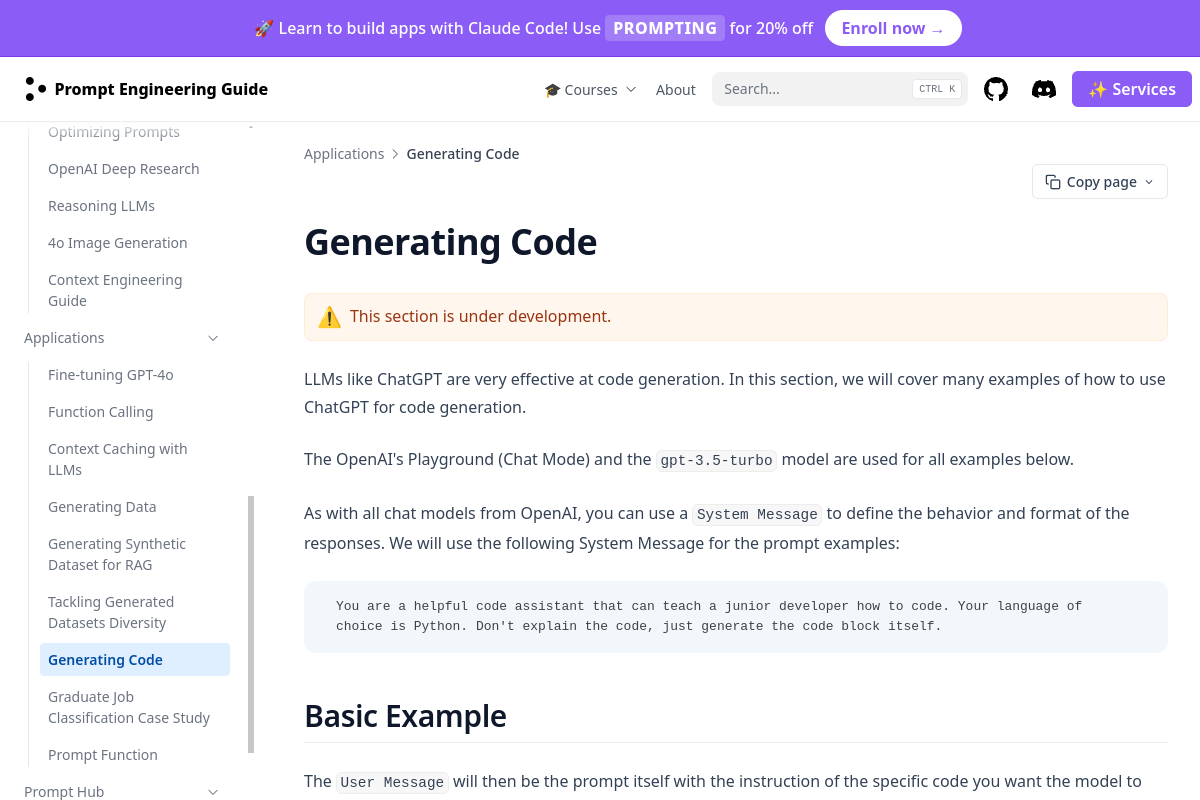The height and width of the screenshot is (800, 1200).
Task: Click the graduation cap icon beside Courses
Action: coord(551,89)
